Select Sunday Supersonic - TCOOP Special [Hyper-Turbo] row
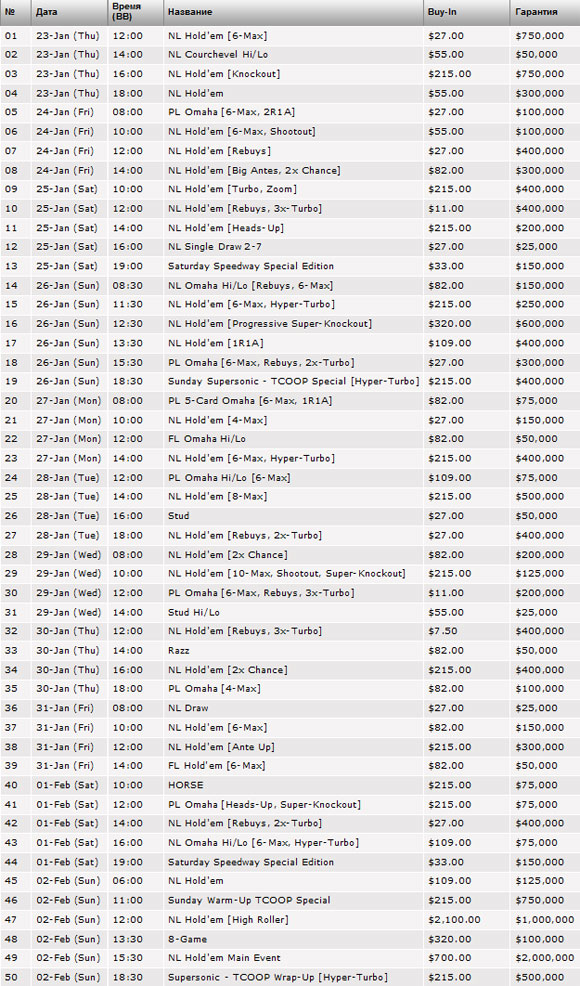Screen dimensions: 580x986 click(x=290, y=381)
